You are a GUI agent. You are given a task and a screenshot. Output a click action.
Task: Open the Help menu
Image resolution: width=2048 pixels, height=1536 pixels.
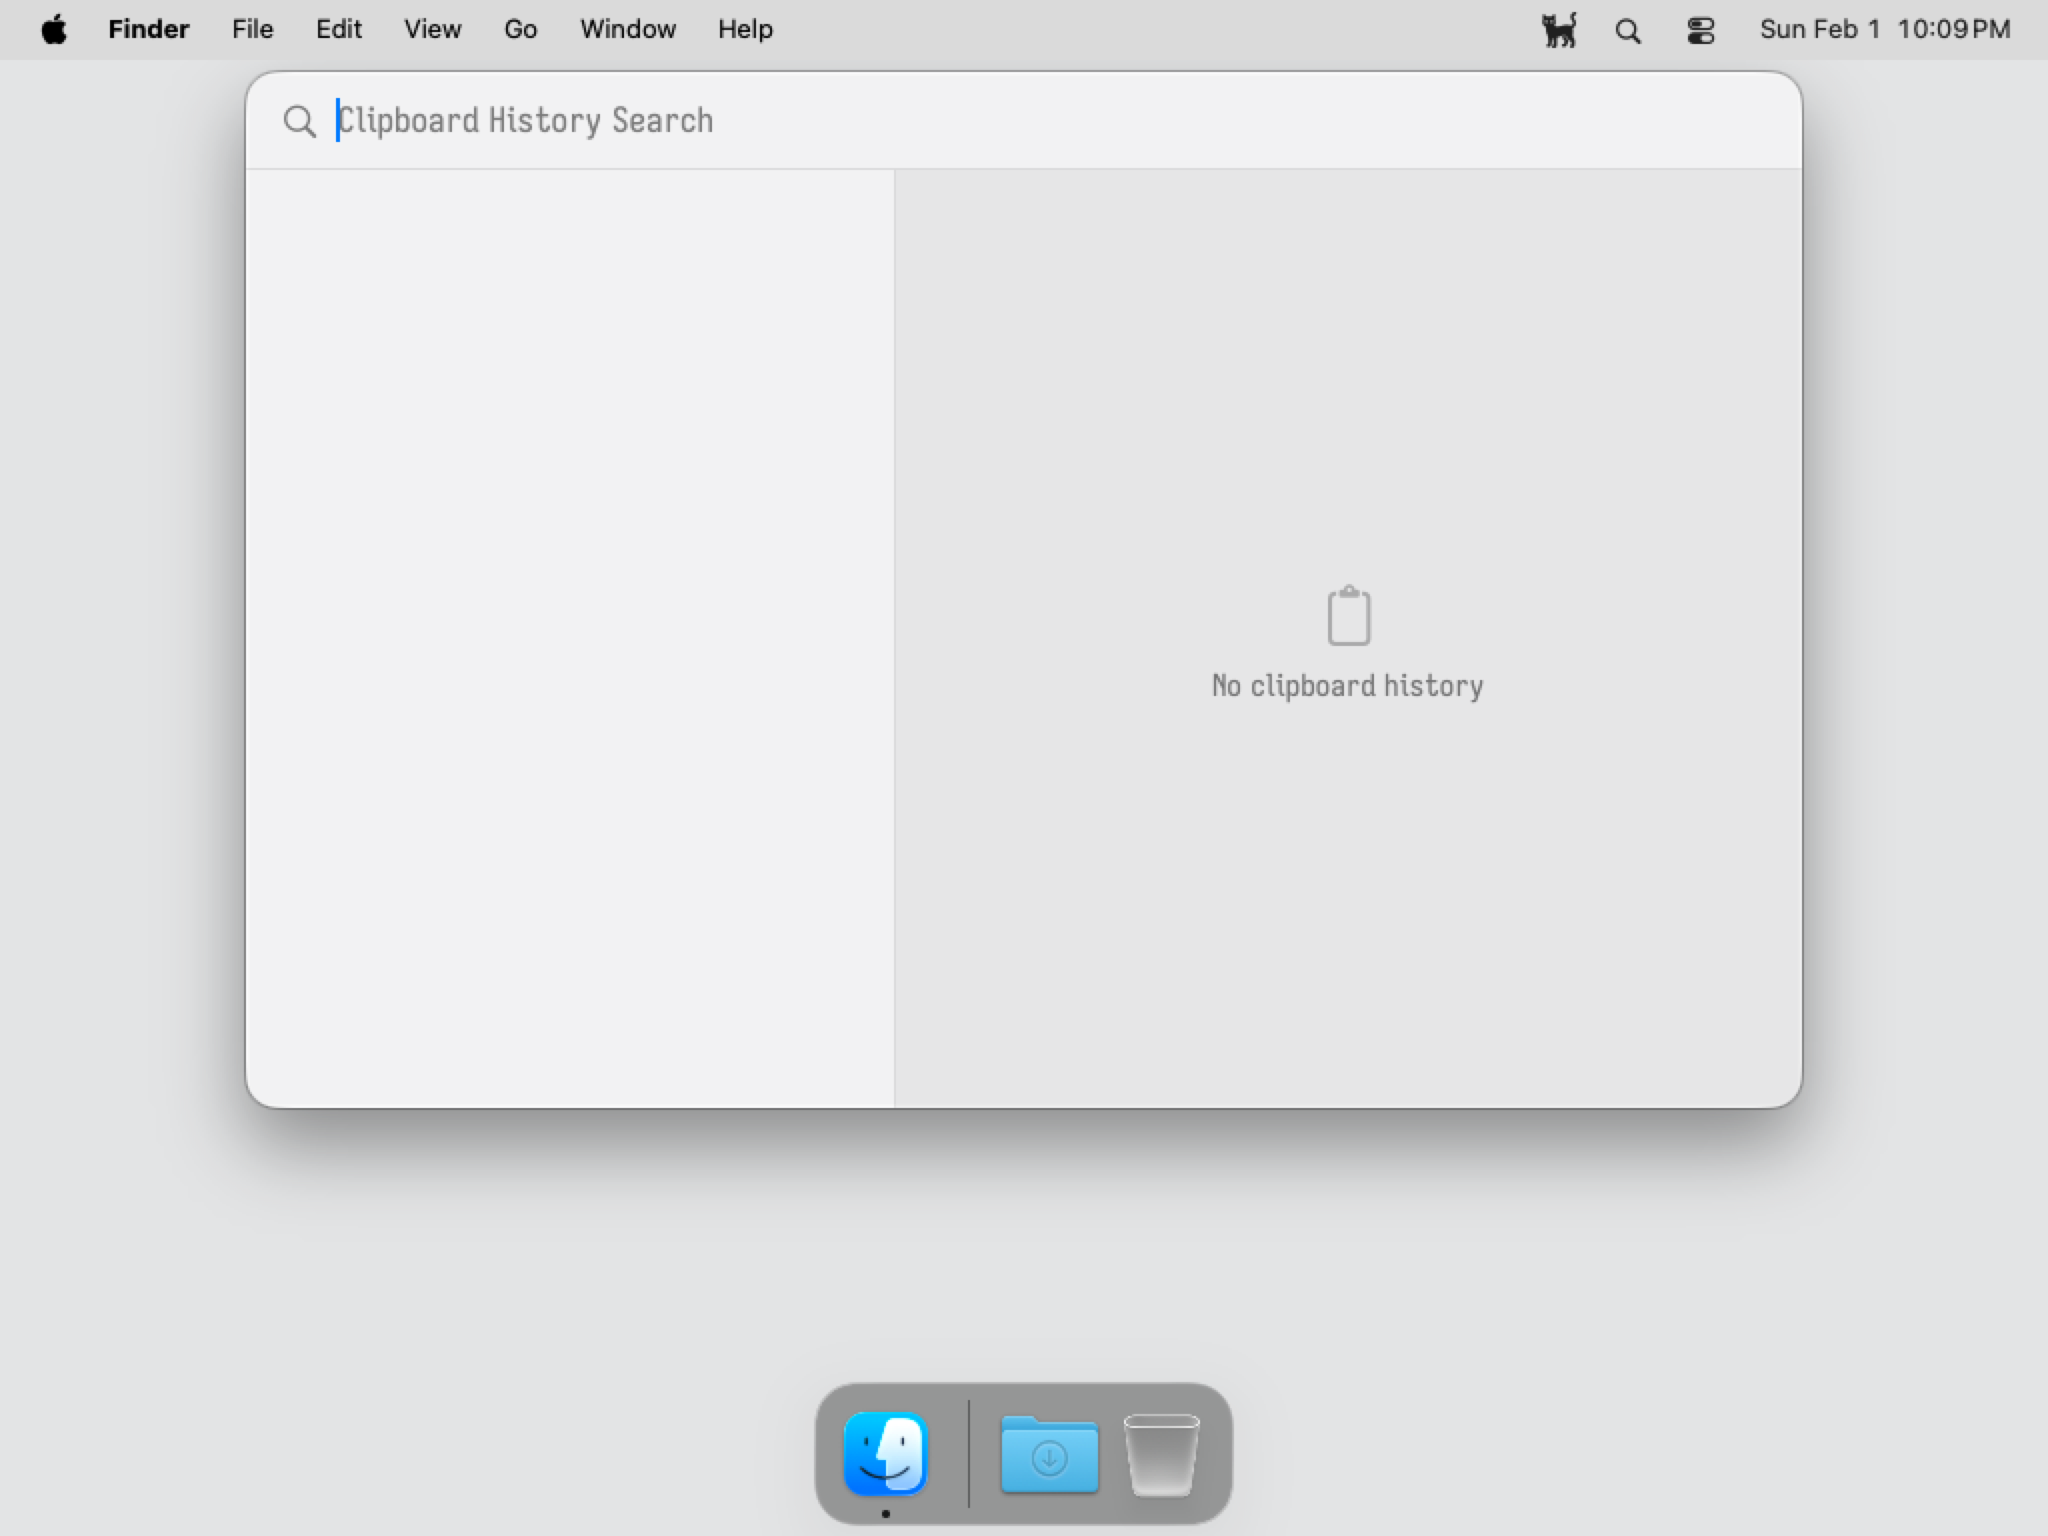point(745,29)
